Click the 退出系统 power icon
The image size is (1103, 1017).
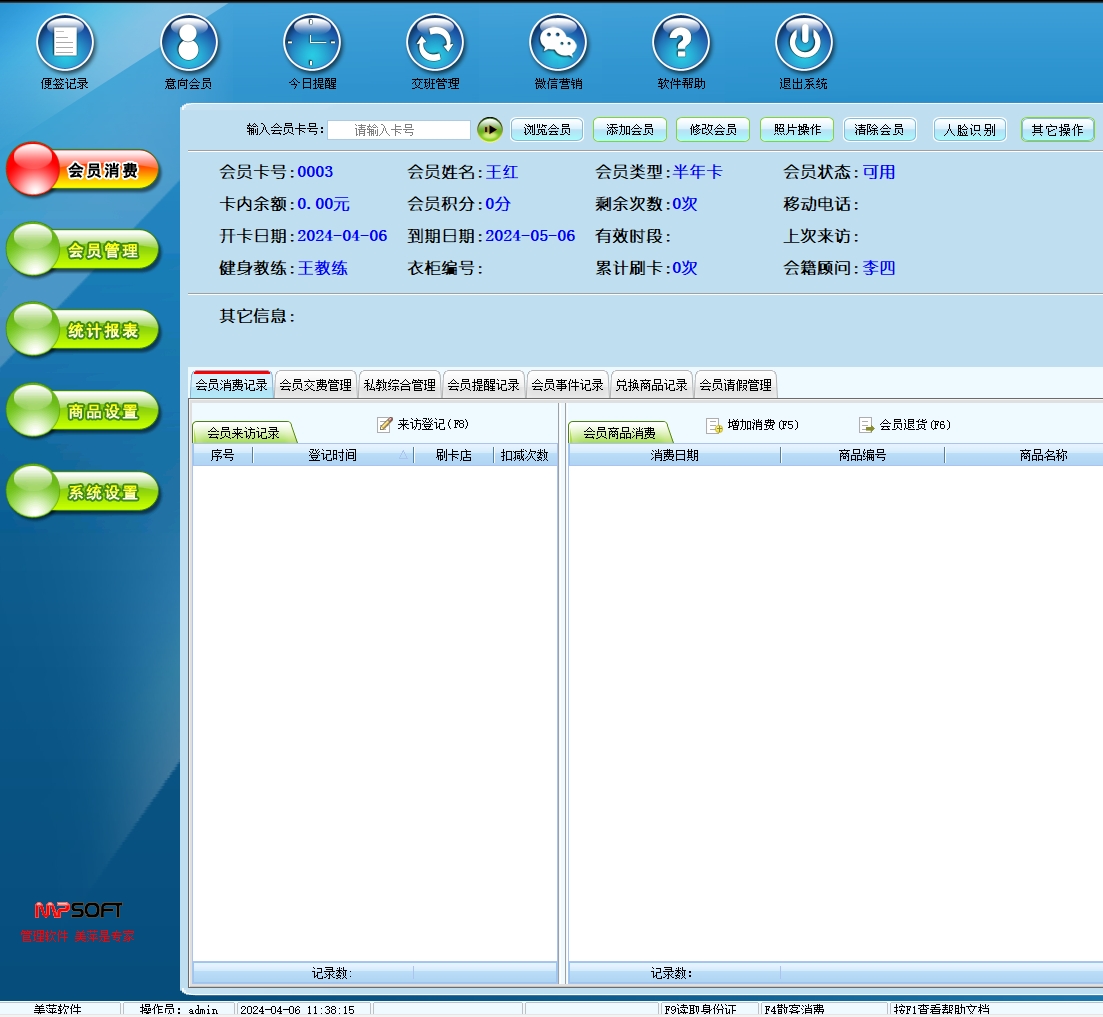804,44
